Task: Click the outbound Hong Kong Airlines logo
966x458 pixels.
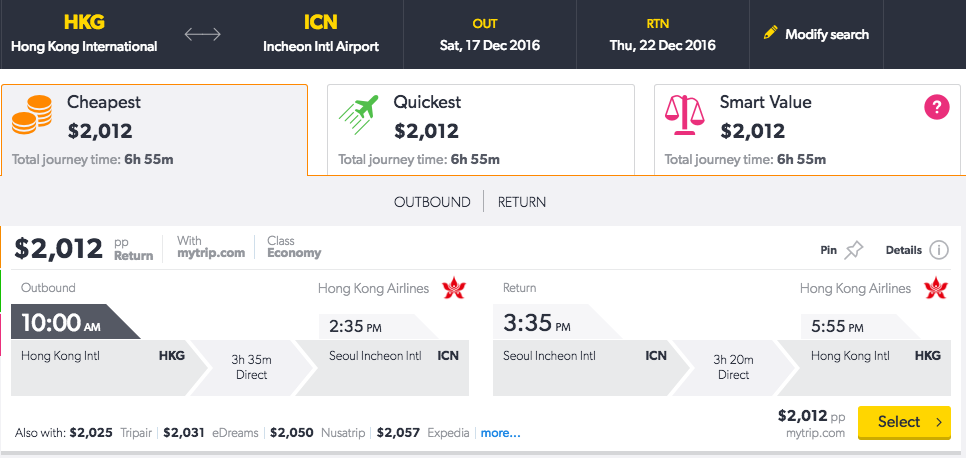Action: click(455, 288)
